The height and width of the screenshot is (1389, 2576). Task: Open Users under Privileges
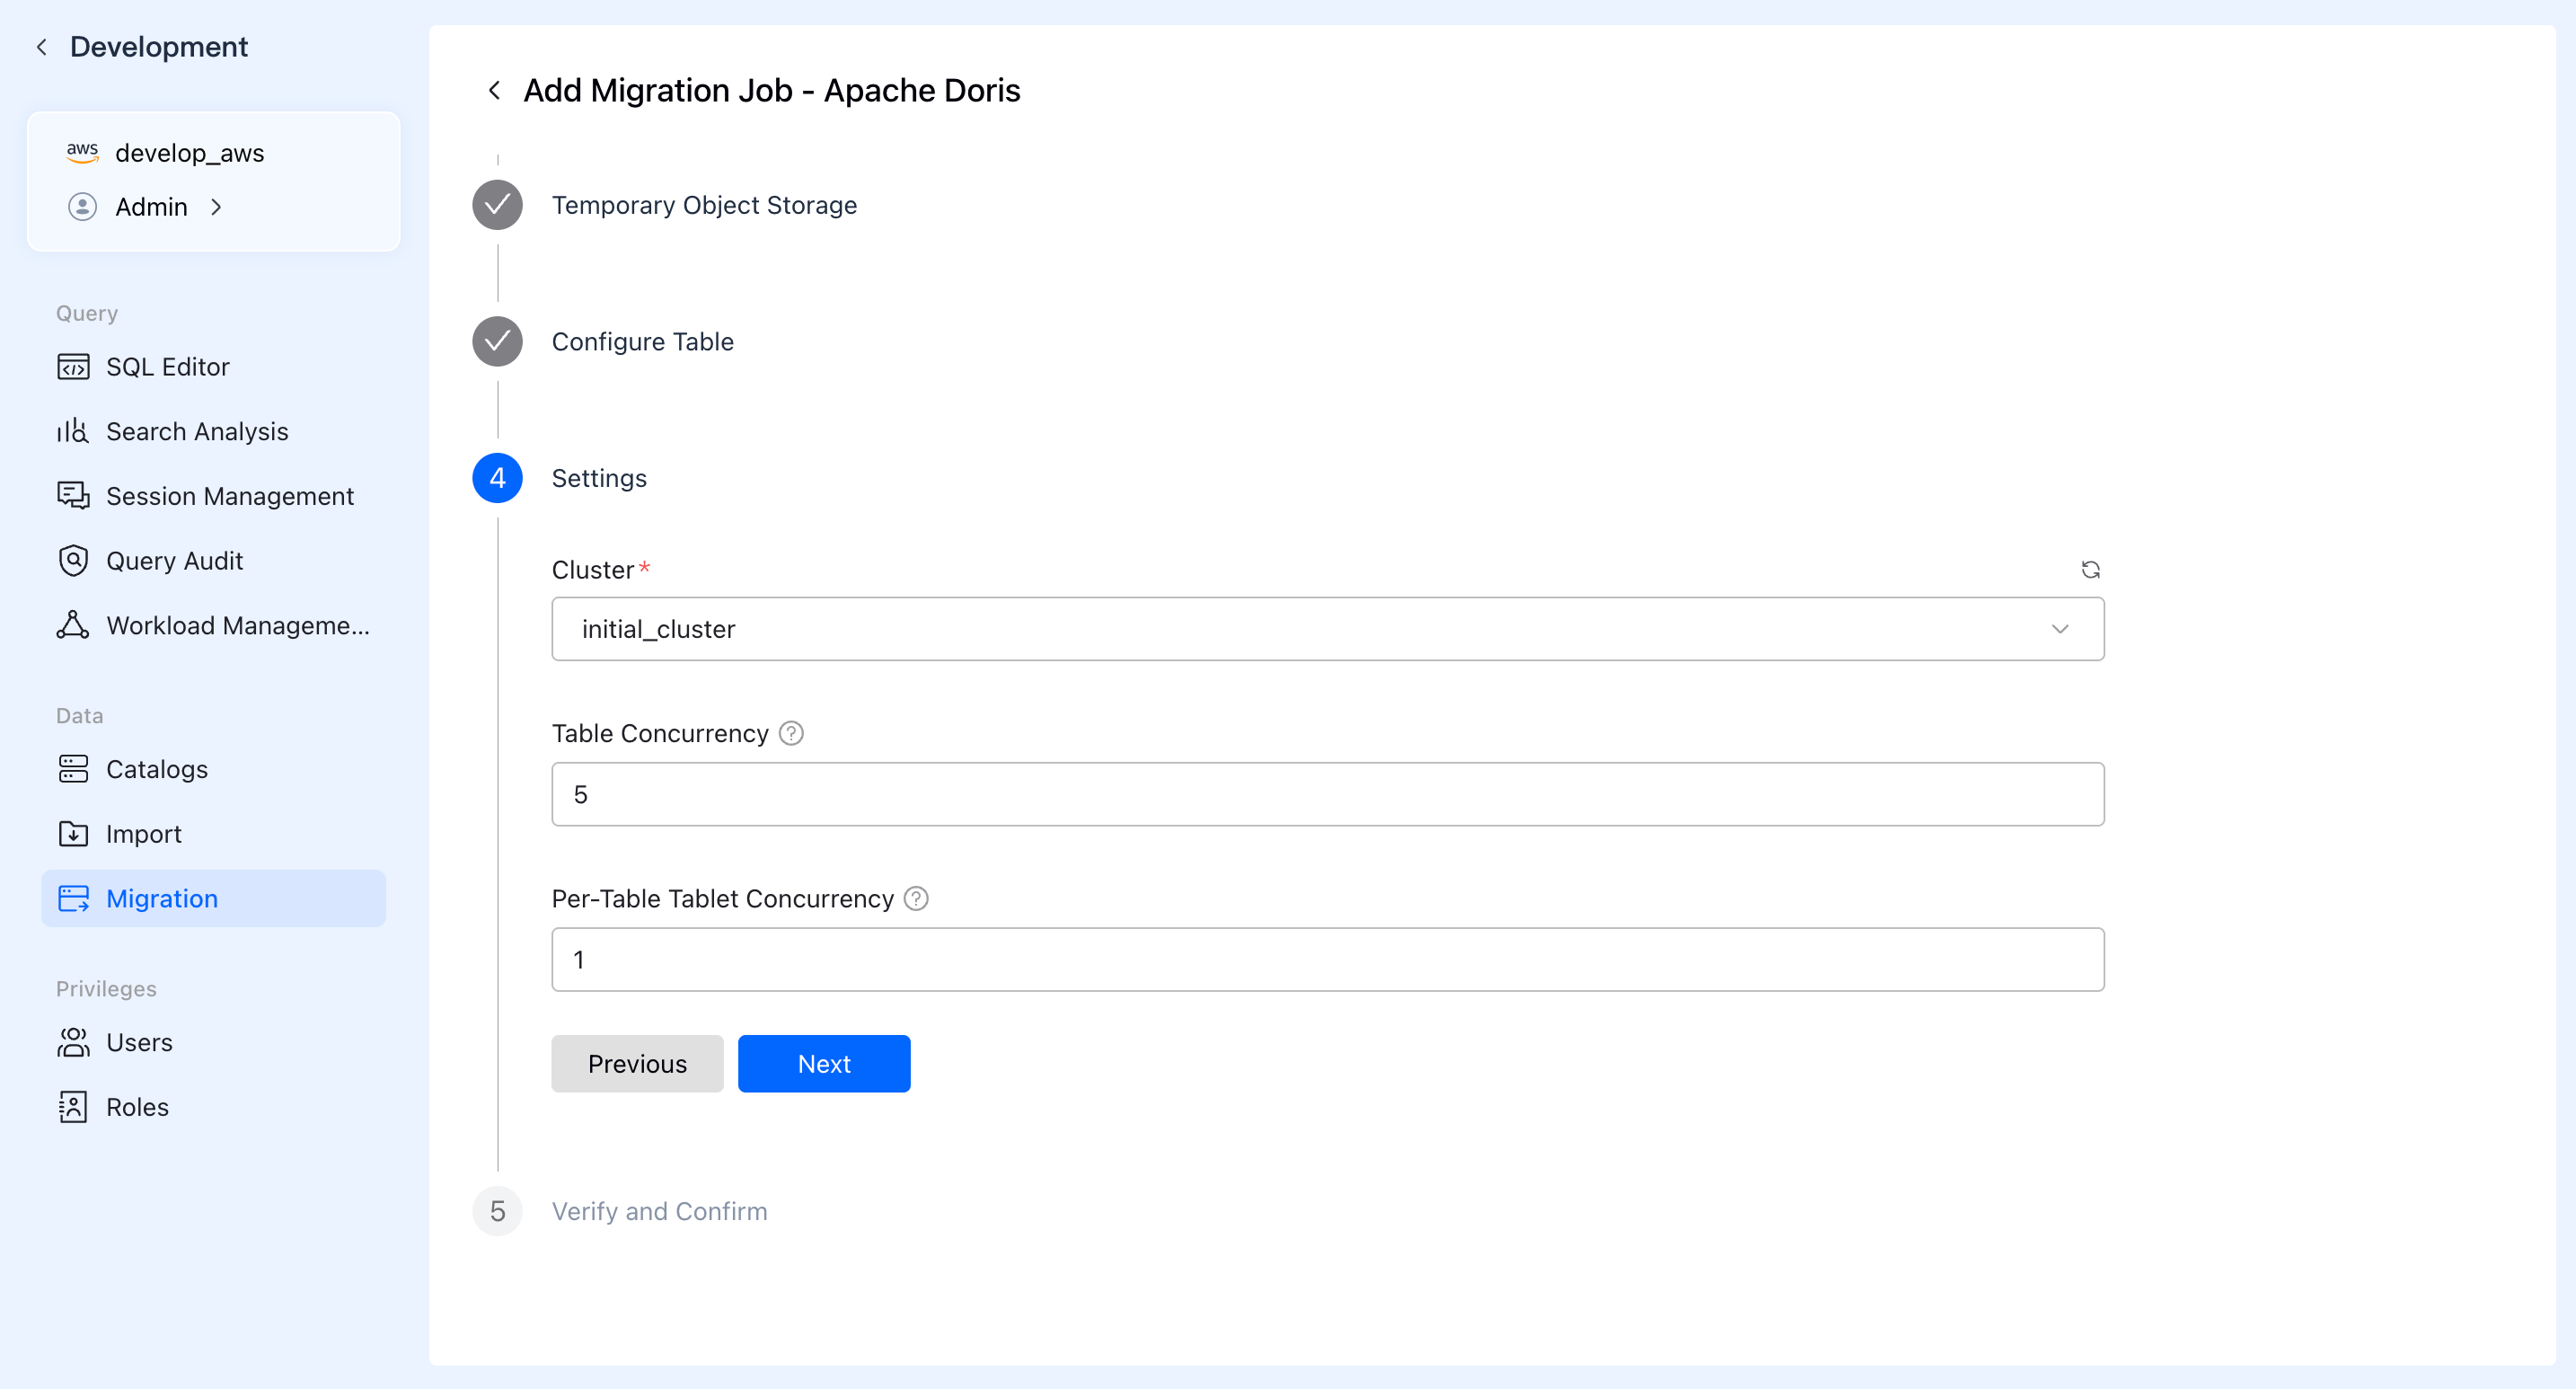coord(139,1042)
